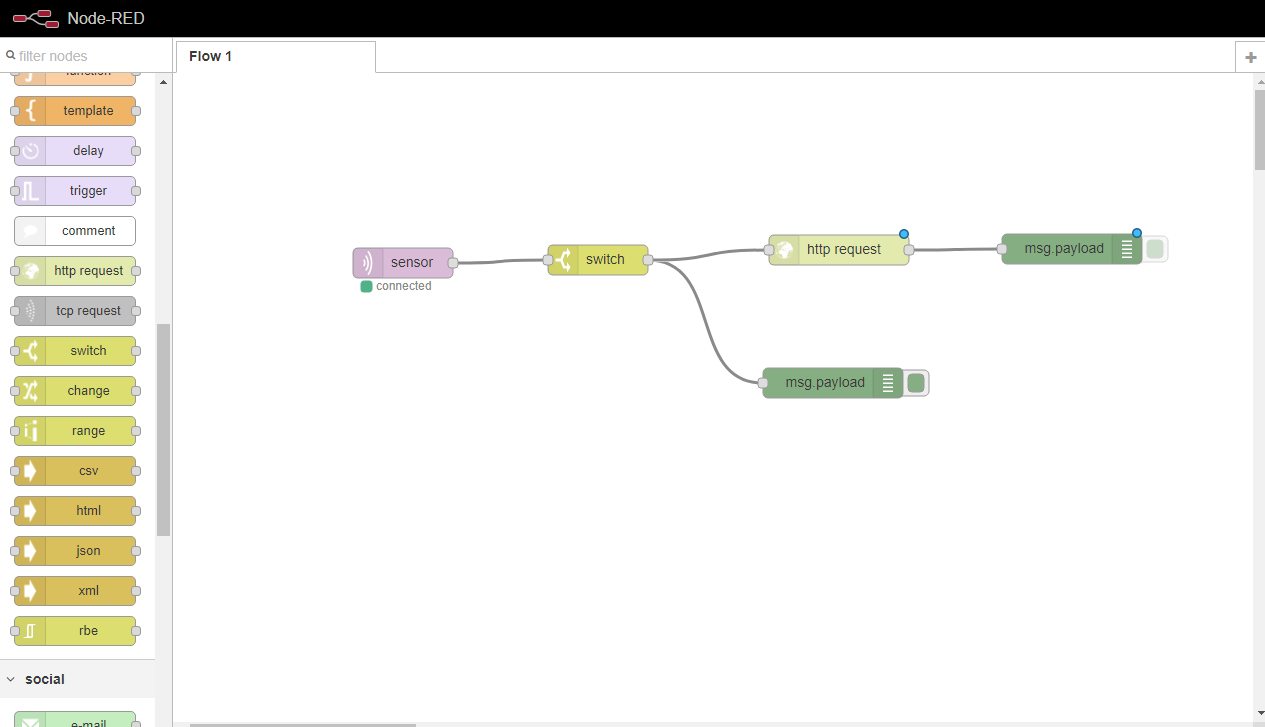
Task: Select the trigger node in palette
Action: pyautogui.click(x=75, y=191)
